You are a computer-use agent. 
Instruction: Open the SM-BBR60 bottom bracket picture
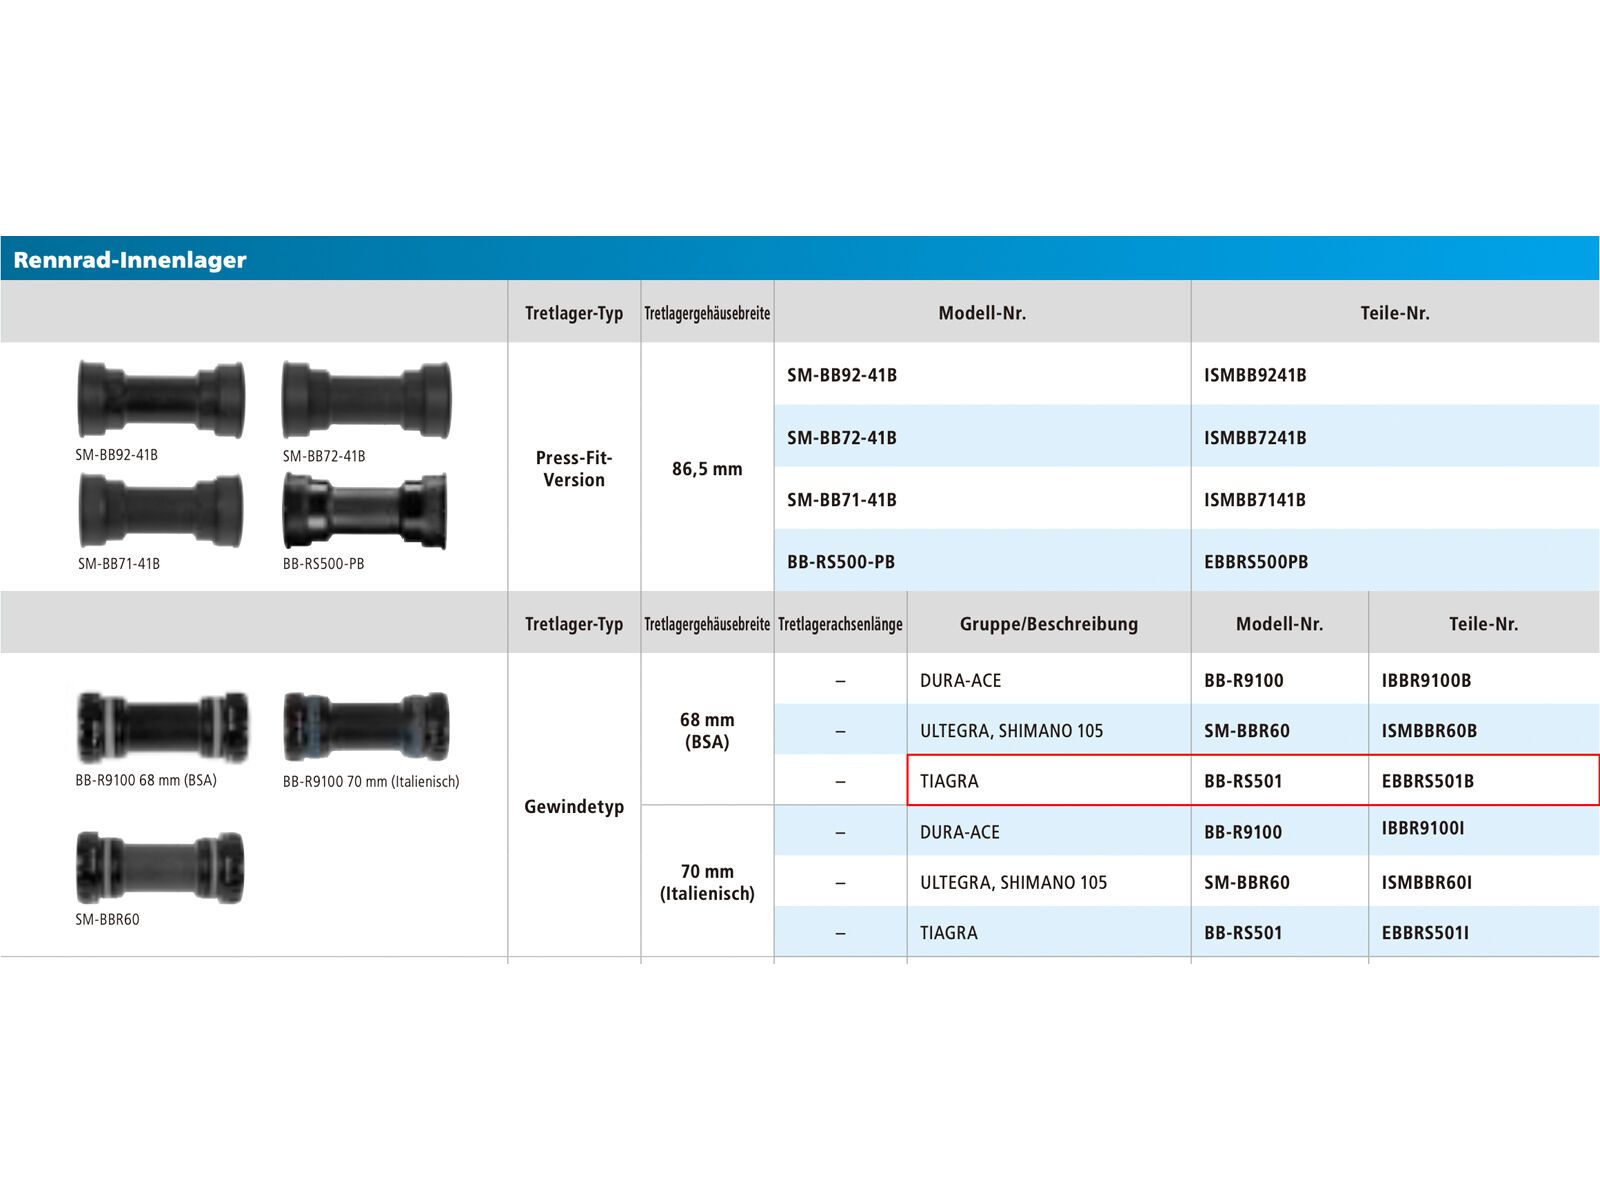pos(160,867)
